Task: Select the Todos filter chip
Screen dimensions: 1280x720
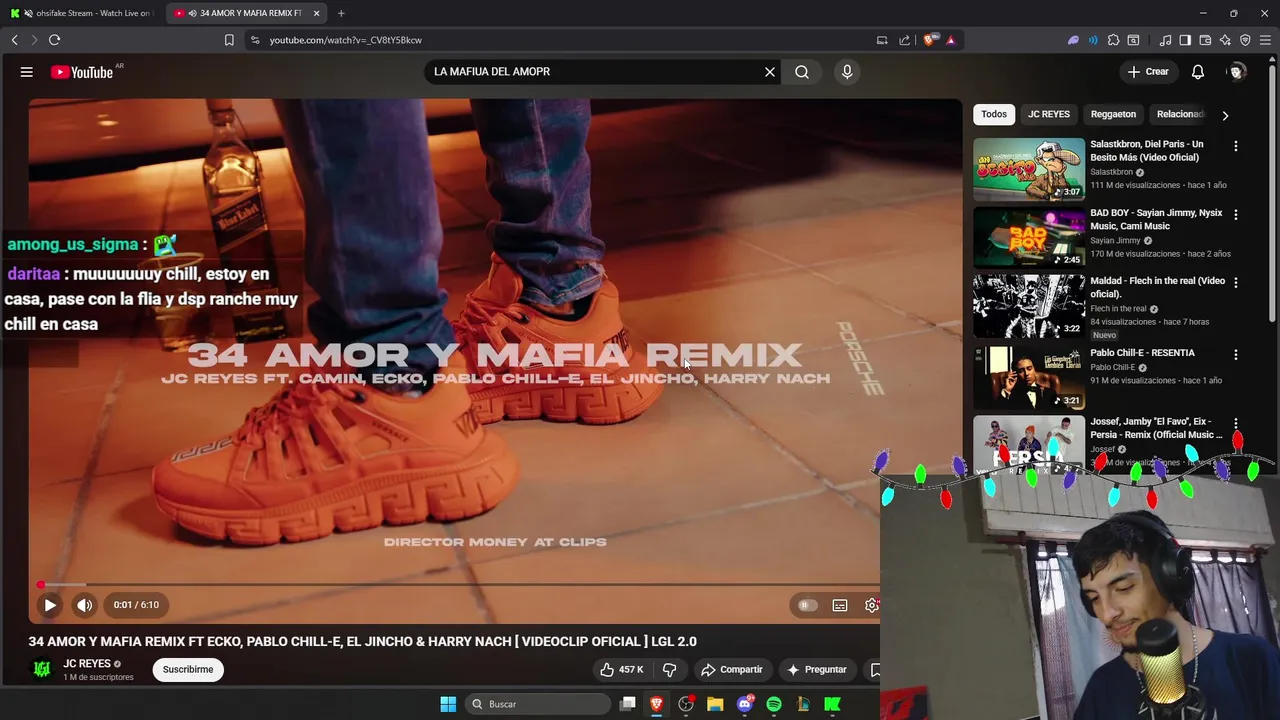Action: (x=994, y=114)
